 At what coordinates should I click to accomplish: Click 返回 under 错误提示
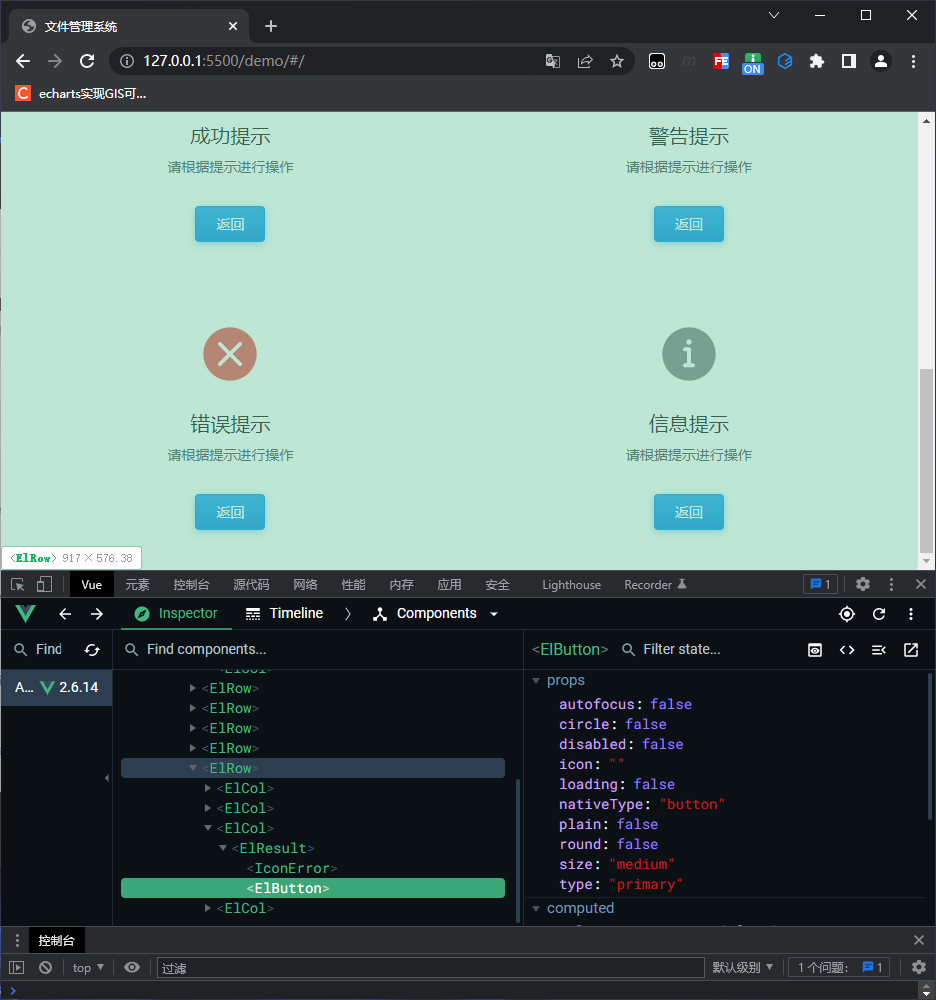click(230, 512)
